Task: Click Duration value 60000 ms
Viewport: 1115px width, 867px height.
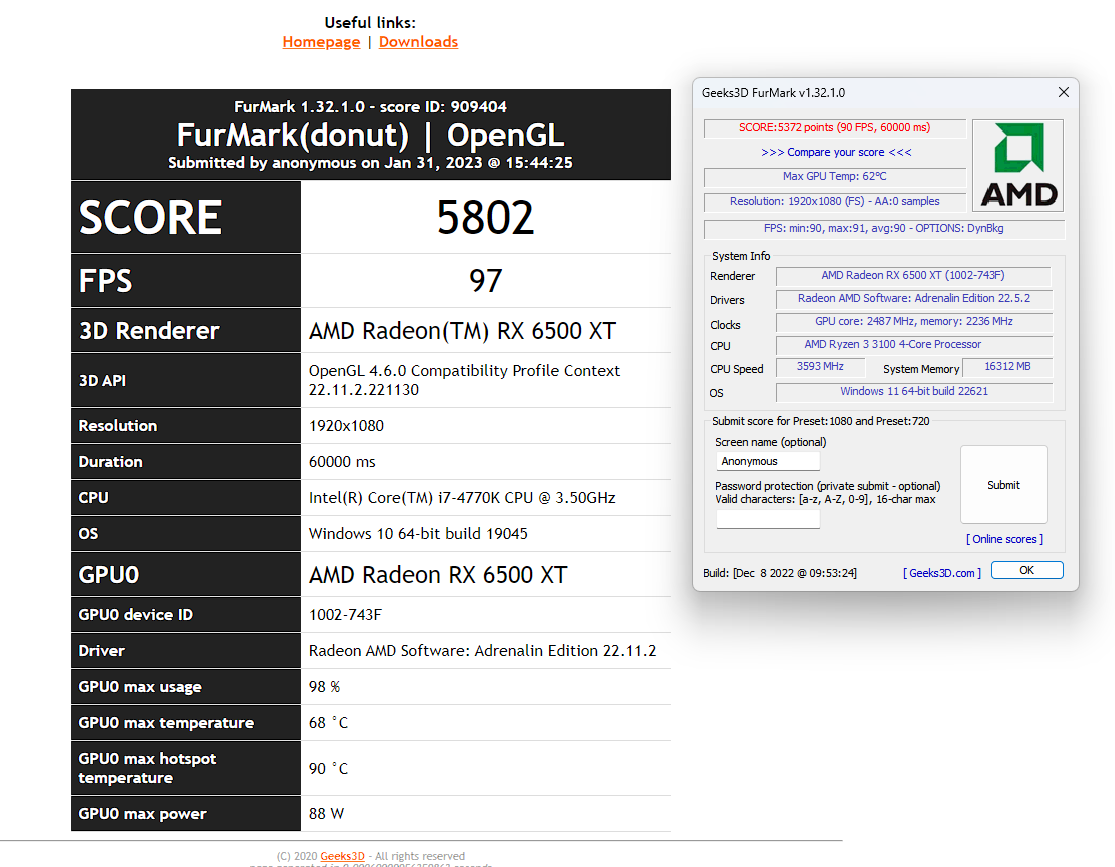Action: click(x=342, y=462)
